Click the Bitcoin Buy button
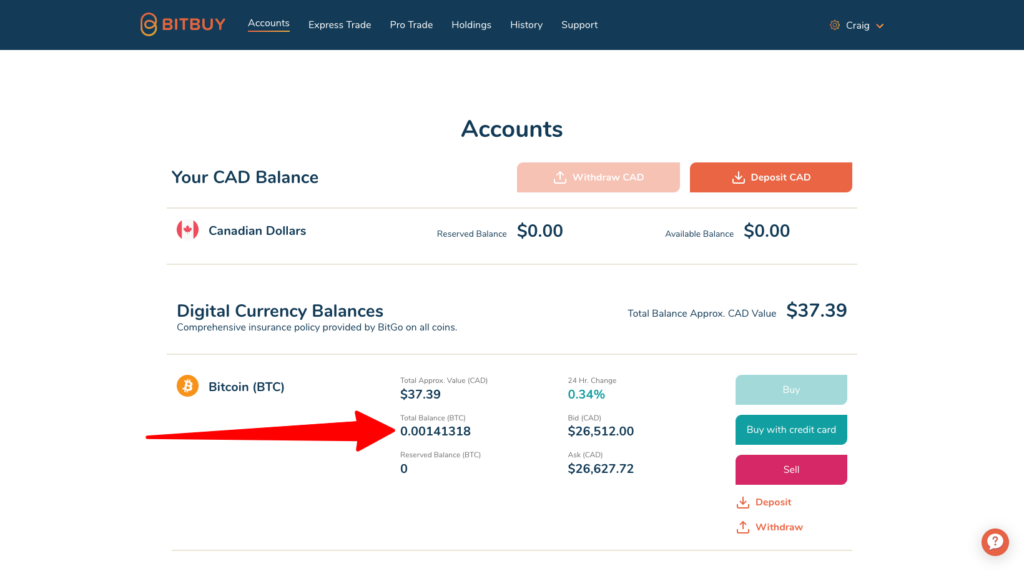Screen dimensions: 1024x571 [x=791, y=389]
